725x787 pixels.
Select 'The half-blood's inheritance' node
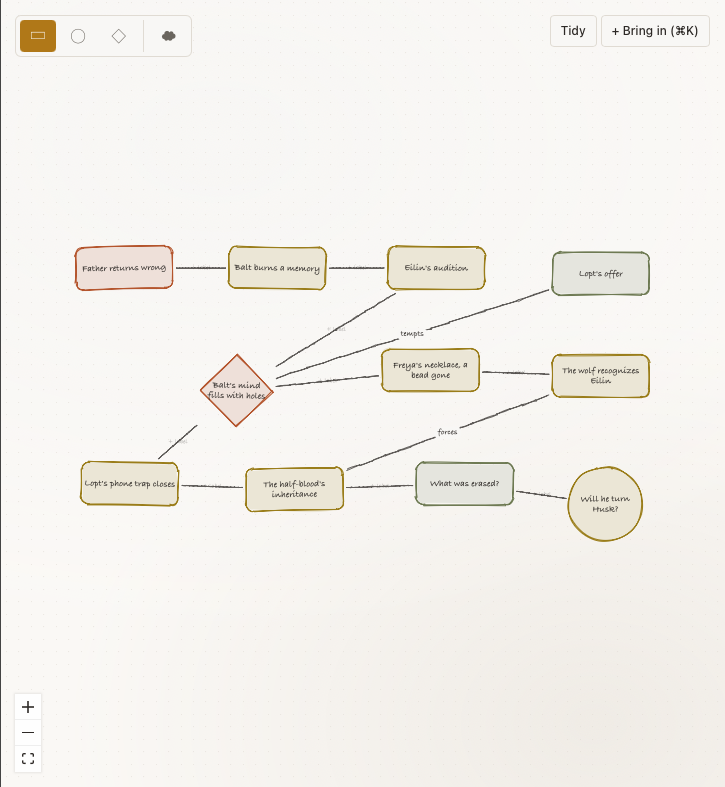pyautogui.click(x=295, y=489)
